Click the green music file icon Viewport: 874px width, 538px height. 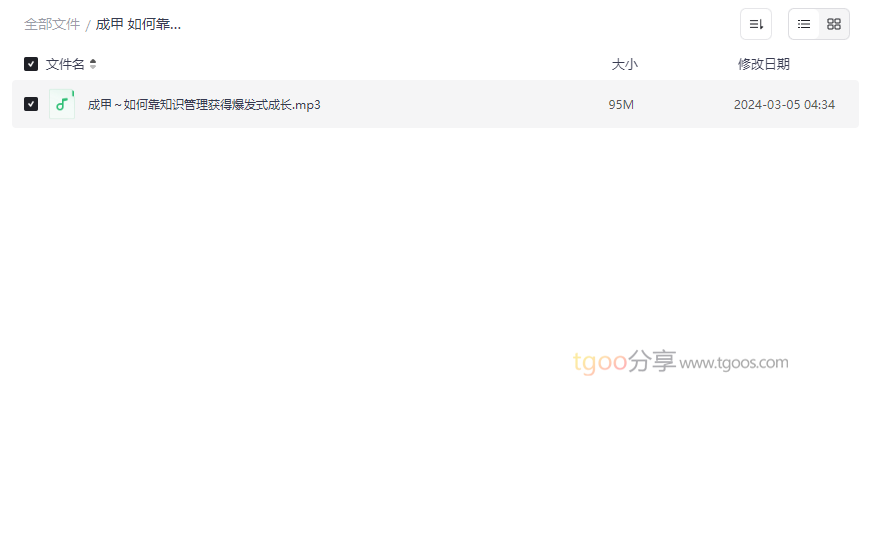[x=62, y=104]
